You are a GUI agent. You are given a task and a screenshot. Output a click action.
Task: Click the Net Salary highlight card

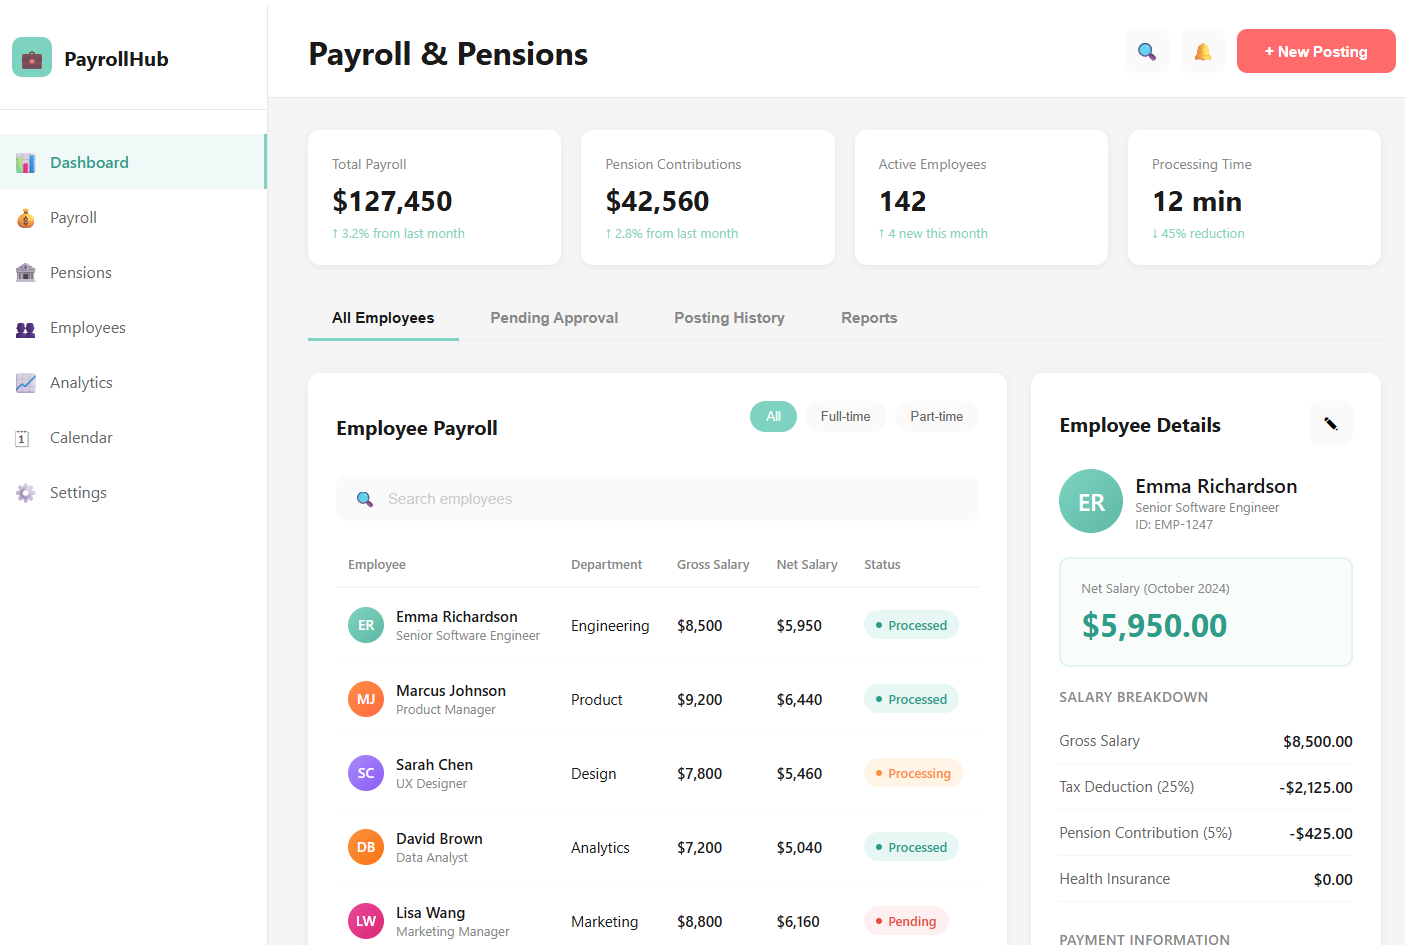coord(1205,611)
